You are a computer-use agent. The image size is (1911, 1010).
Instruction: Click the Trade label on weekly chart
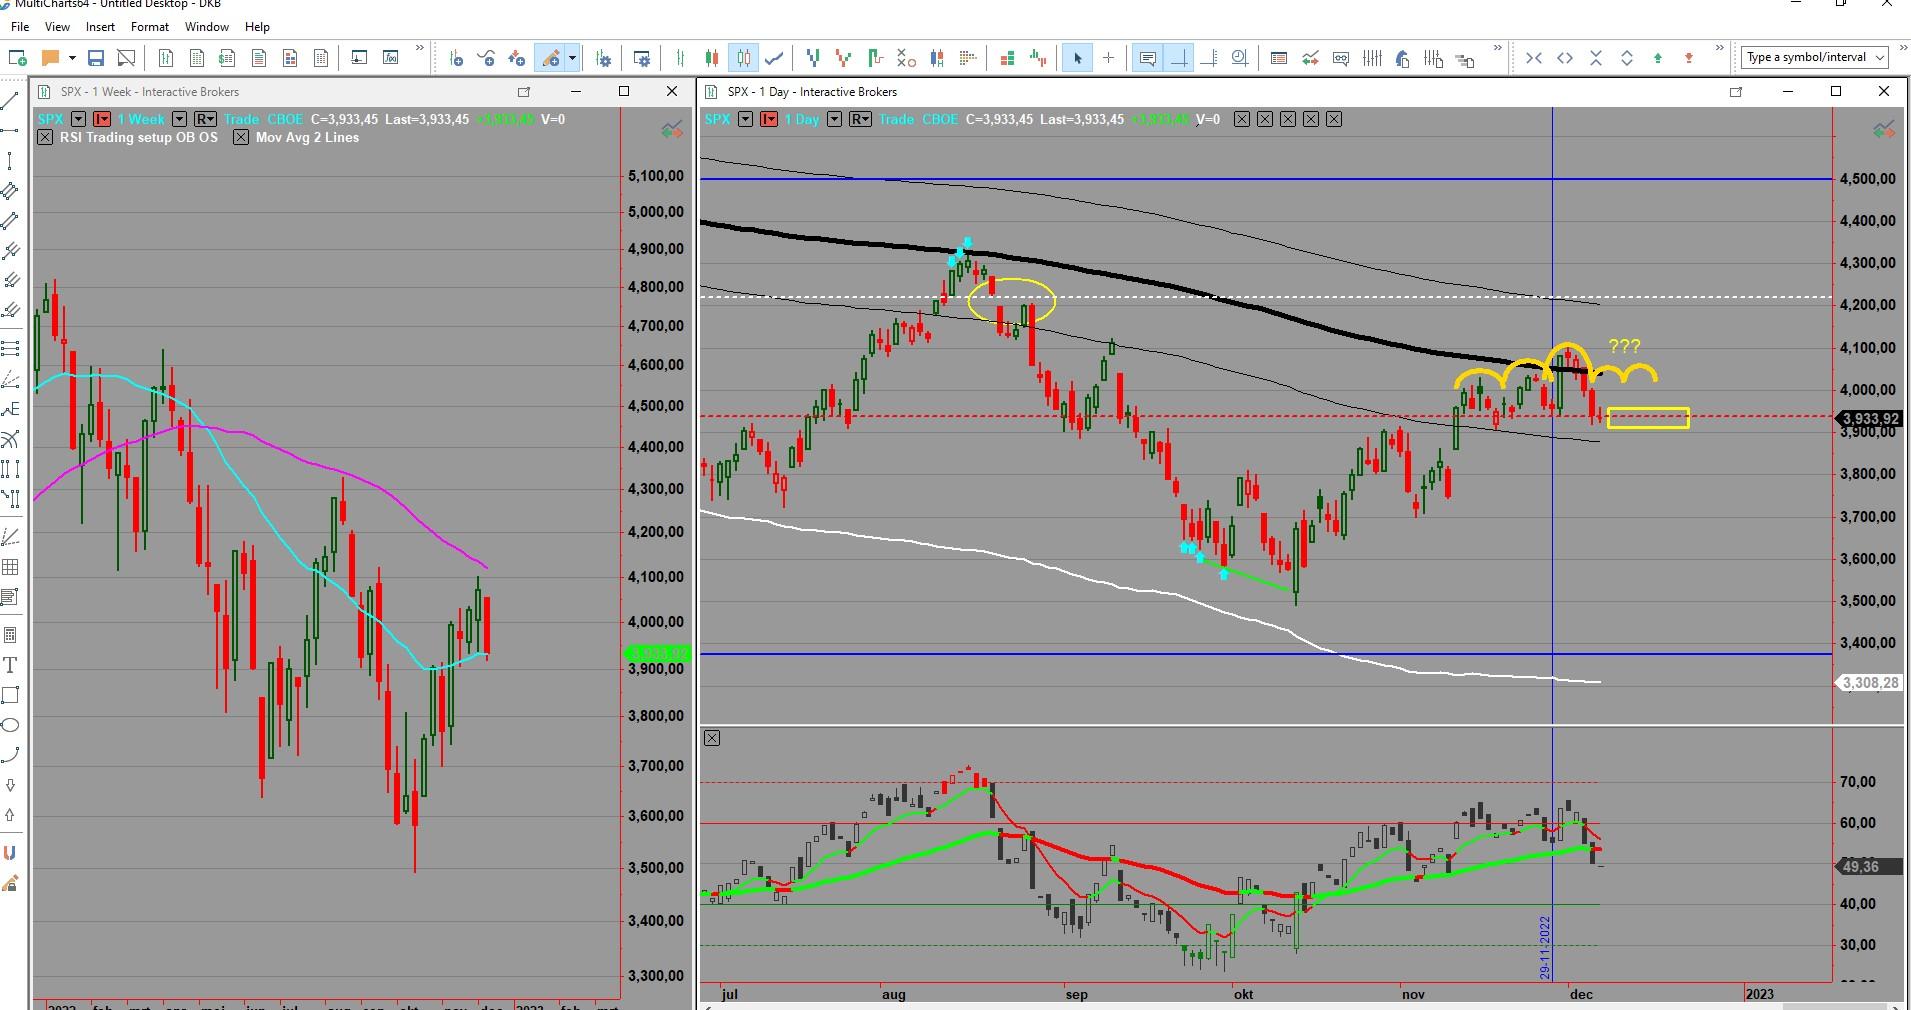(x=241, y=119)
